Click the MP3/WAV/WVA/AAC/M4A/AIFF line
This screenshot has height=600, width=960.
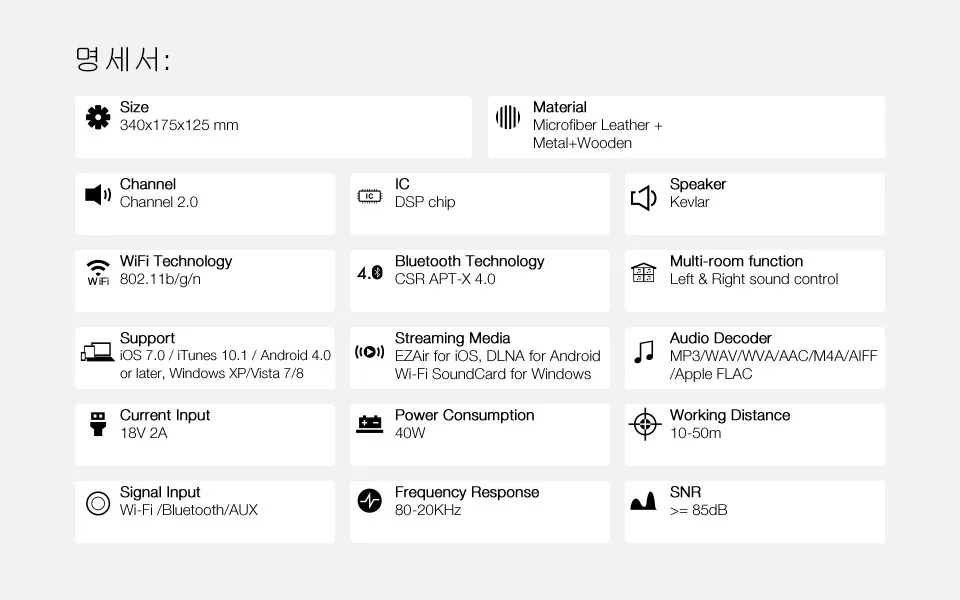[x=773, y=356]
